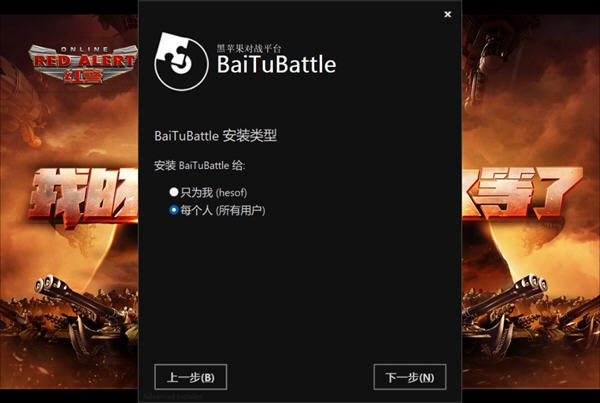Continue with the 下一步(N) button

[x=410, y=377]
